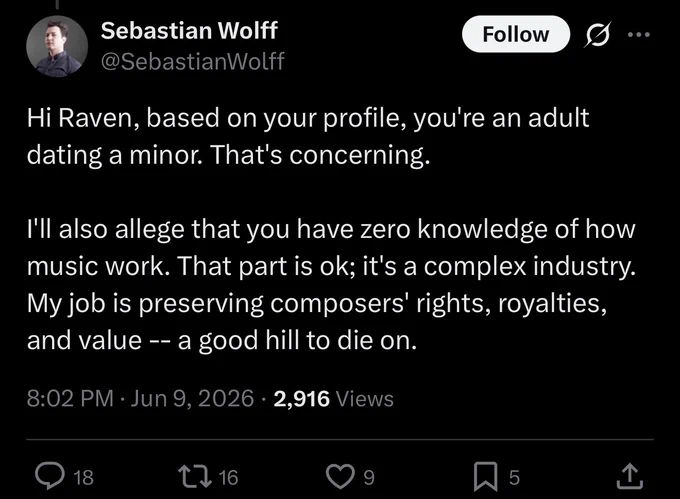
Task: Select the Jun 9, 2026 date
Action: (192, 398)
